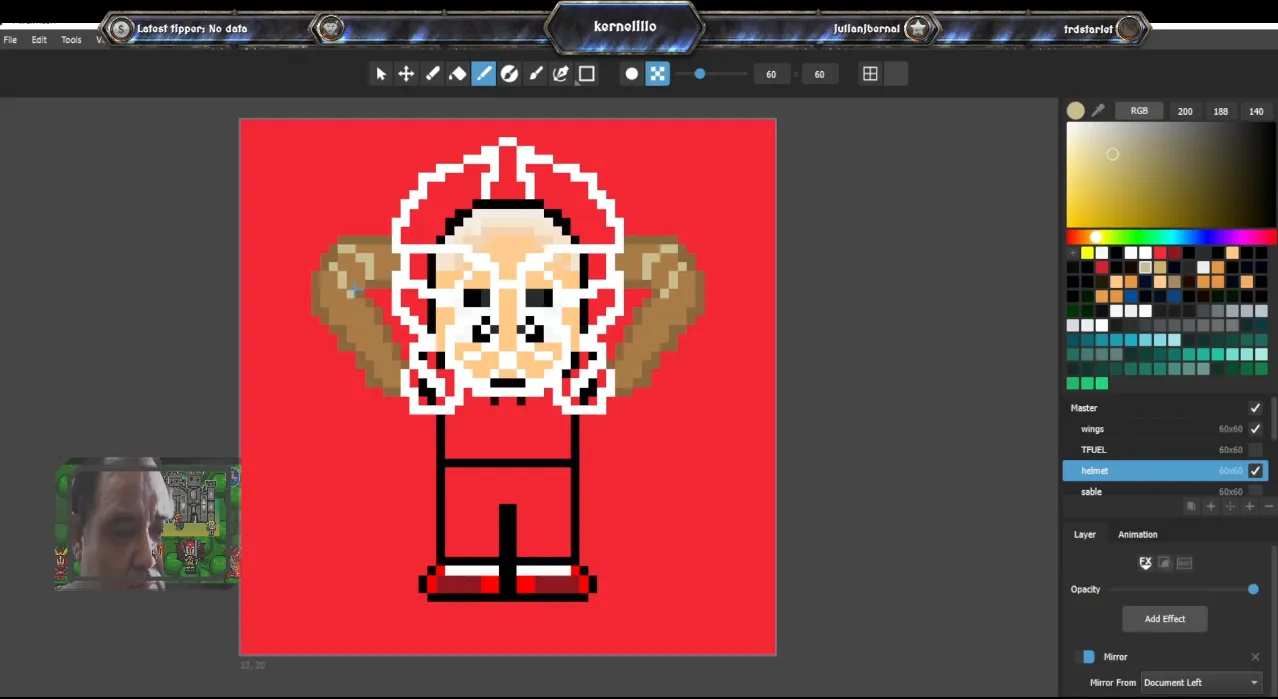Open the middle layer properties icon
This screenshot has height=699, width=1278.
point(1164,563)
